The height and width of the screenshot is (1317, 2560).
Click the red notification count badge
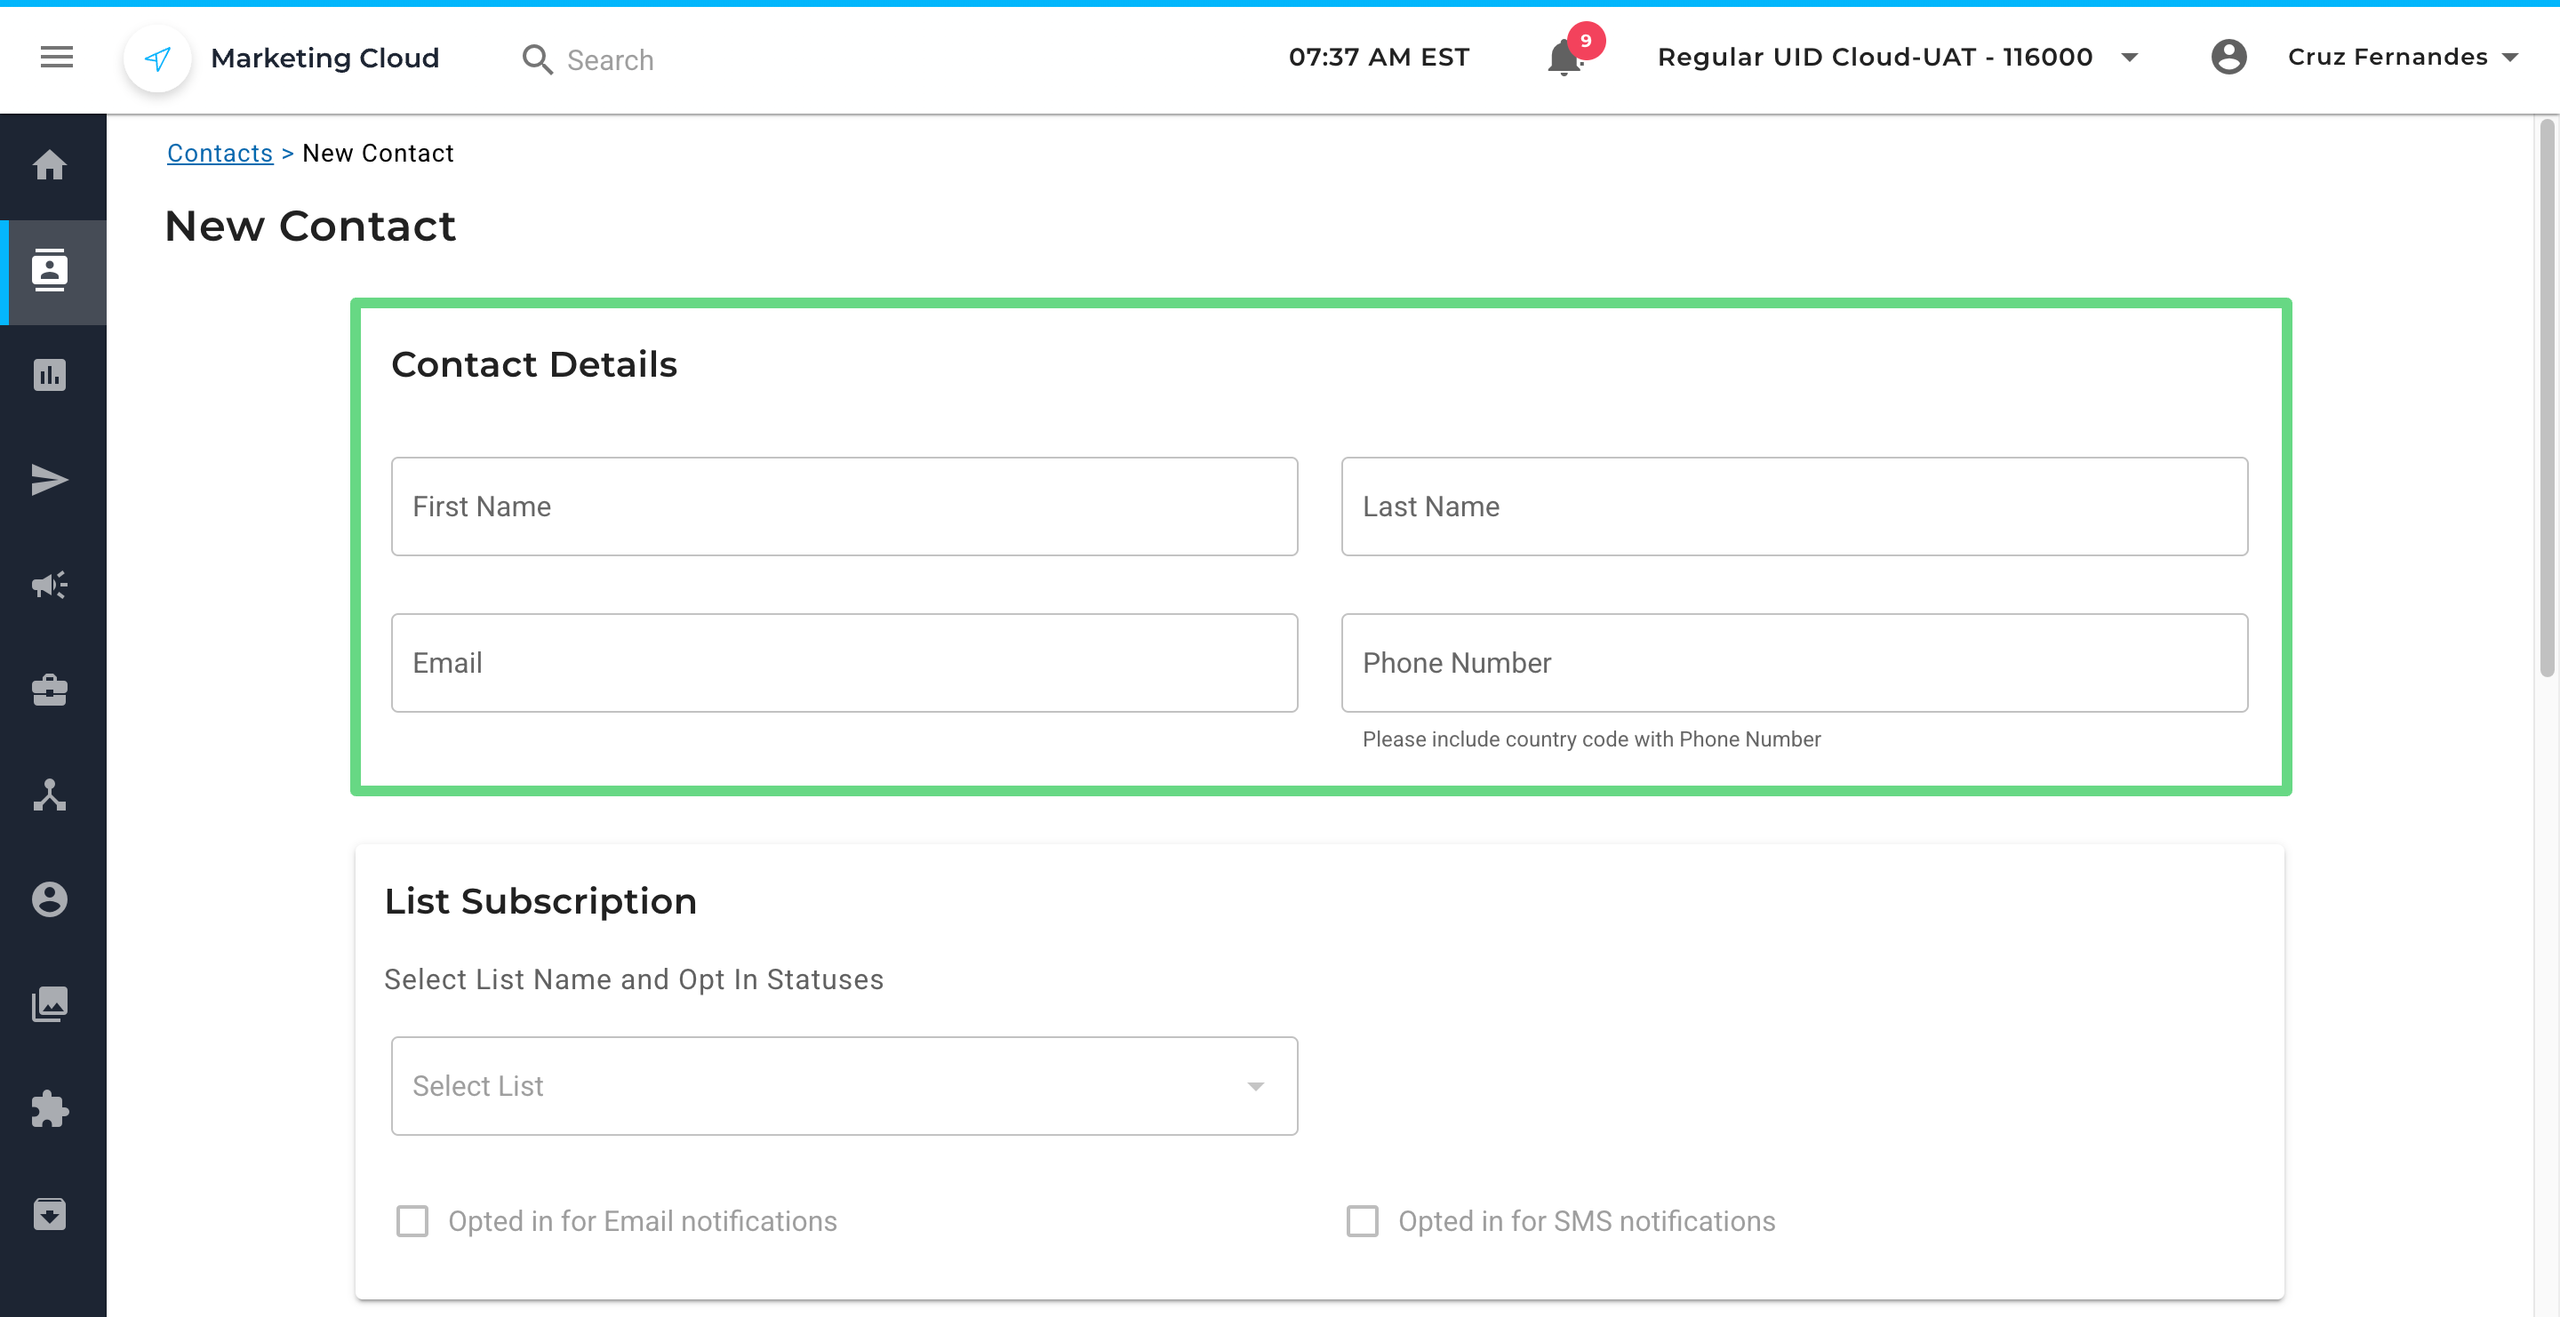pos(1585,41)
